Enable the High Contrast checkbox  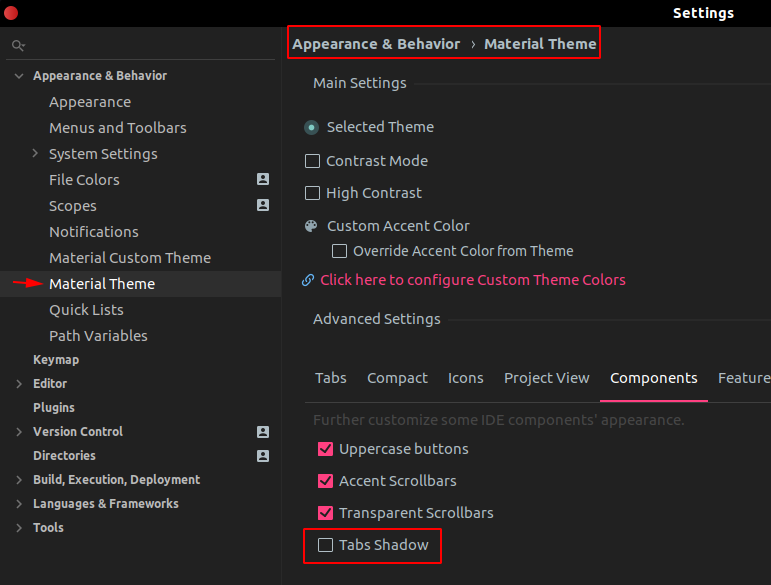pyautogui.click(x=312, y=193)
